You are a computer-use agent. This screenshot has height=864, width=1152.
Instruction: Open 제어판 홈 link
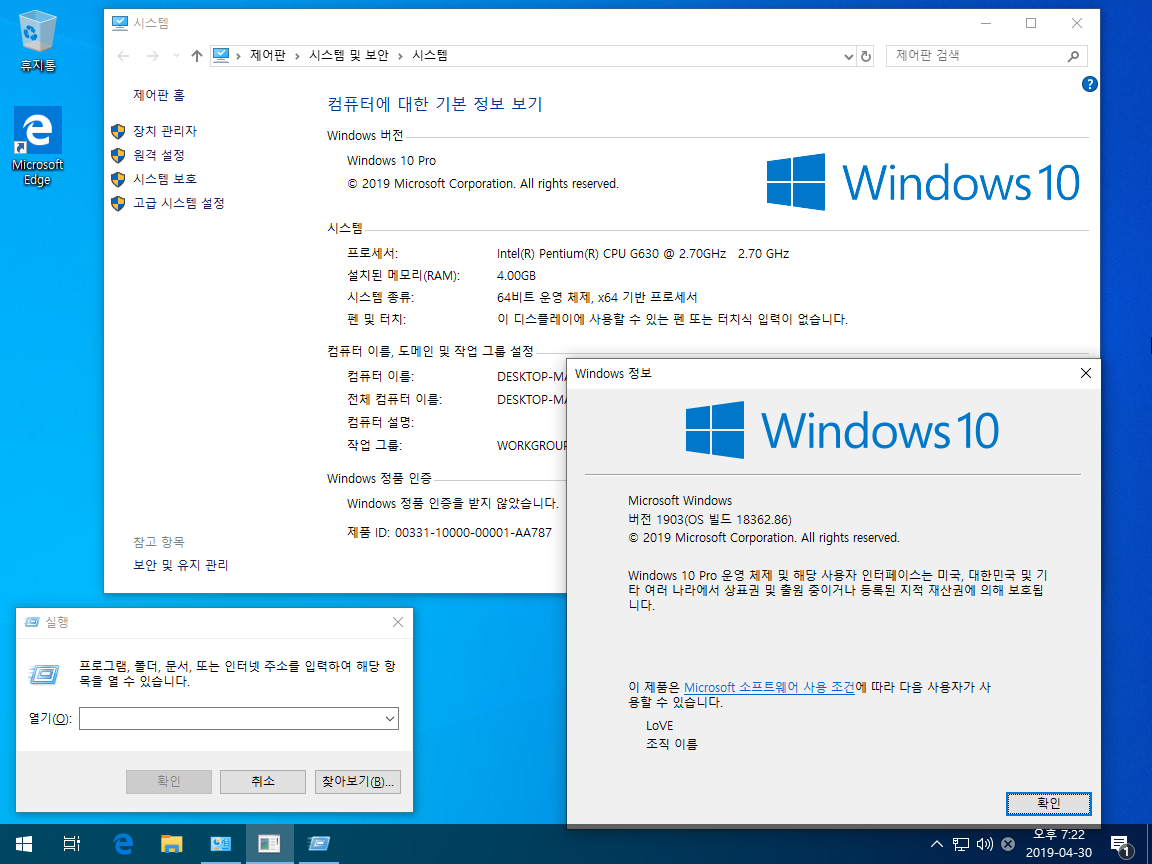(159, 95)
